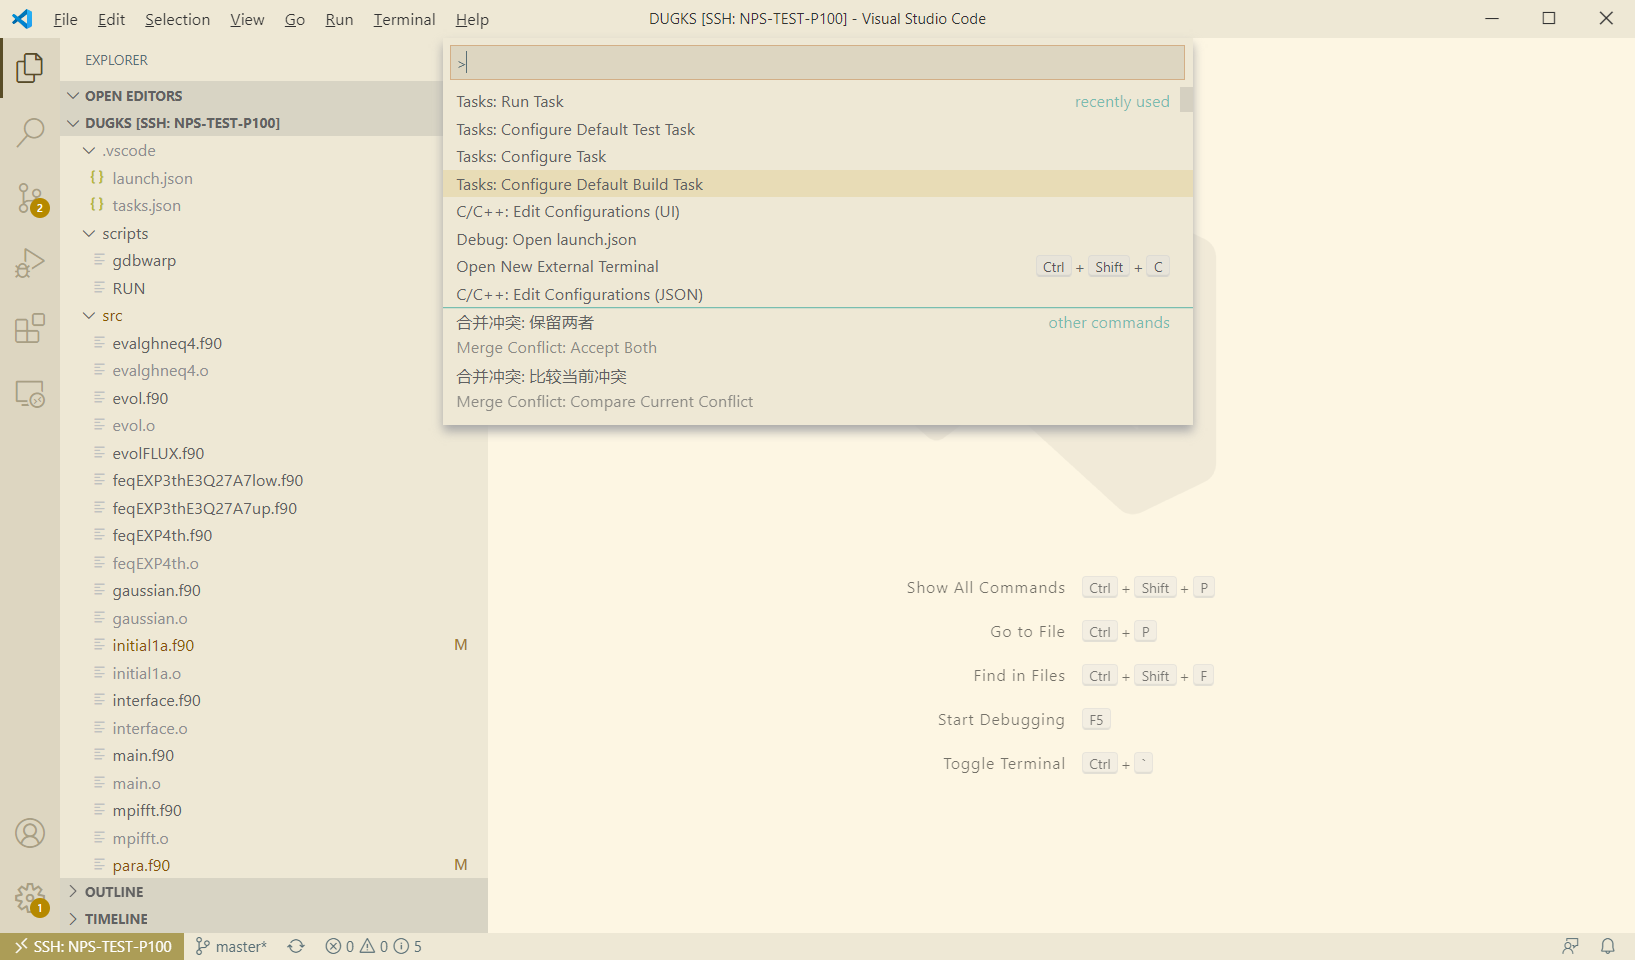Viewport: 1635px width, 960px height.
Task: Open gaussian.f90 file
Action: tap(156, 590)
